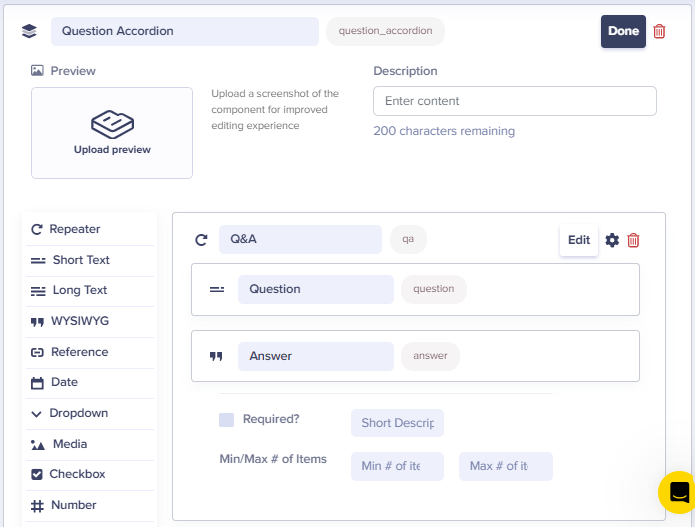Click the WYSIWYG quote icon beside Answer
Viewport: 695px width, 527px height.
click(216, 356)
